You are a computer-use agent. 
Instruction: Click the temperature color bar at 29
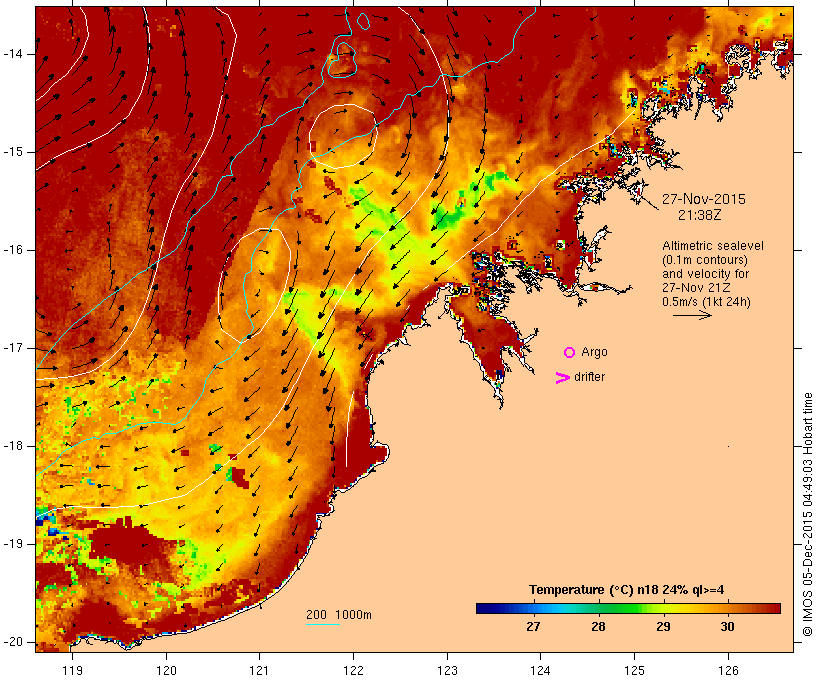click(663, 608)
